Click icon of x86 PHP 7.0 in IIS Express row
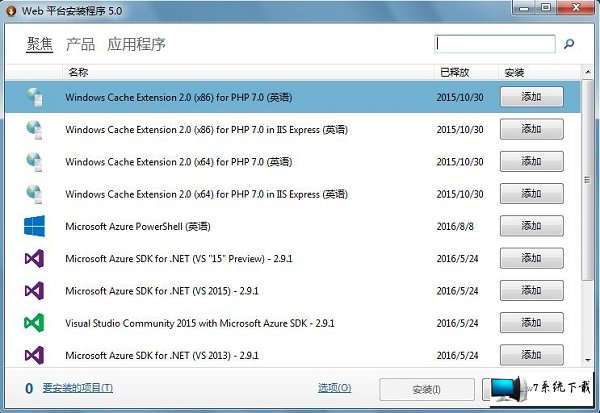 34,130
